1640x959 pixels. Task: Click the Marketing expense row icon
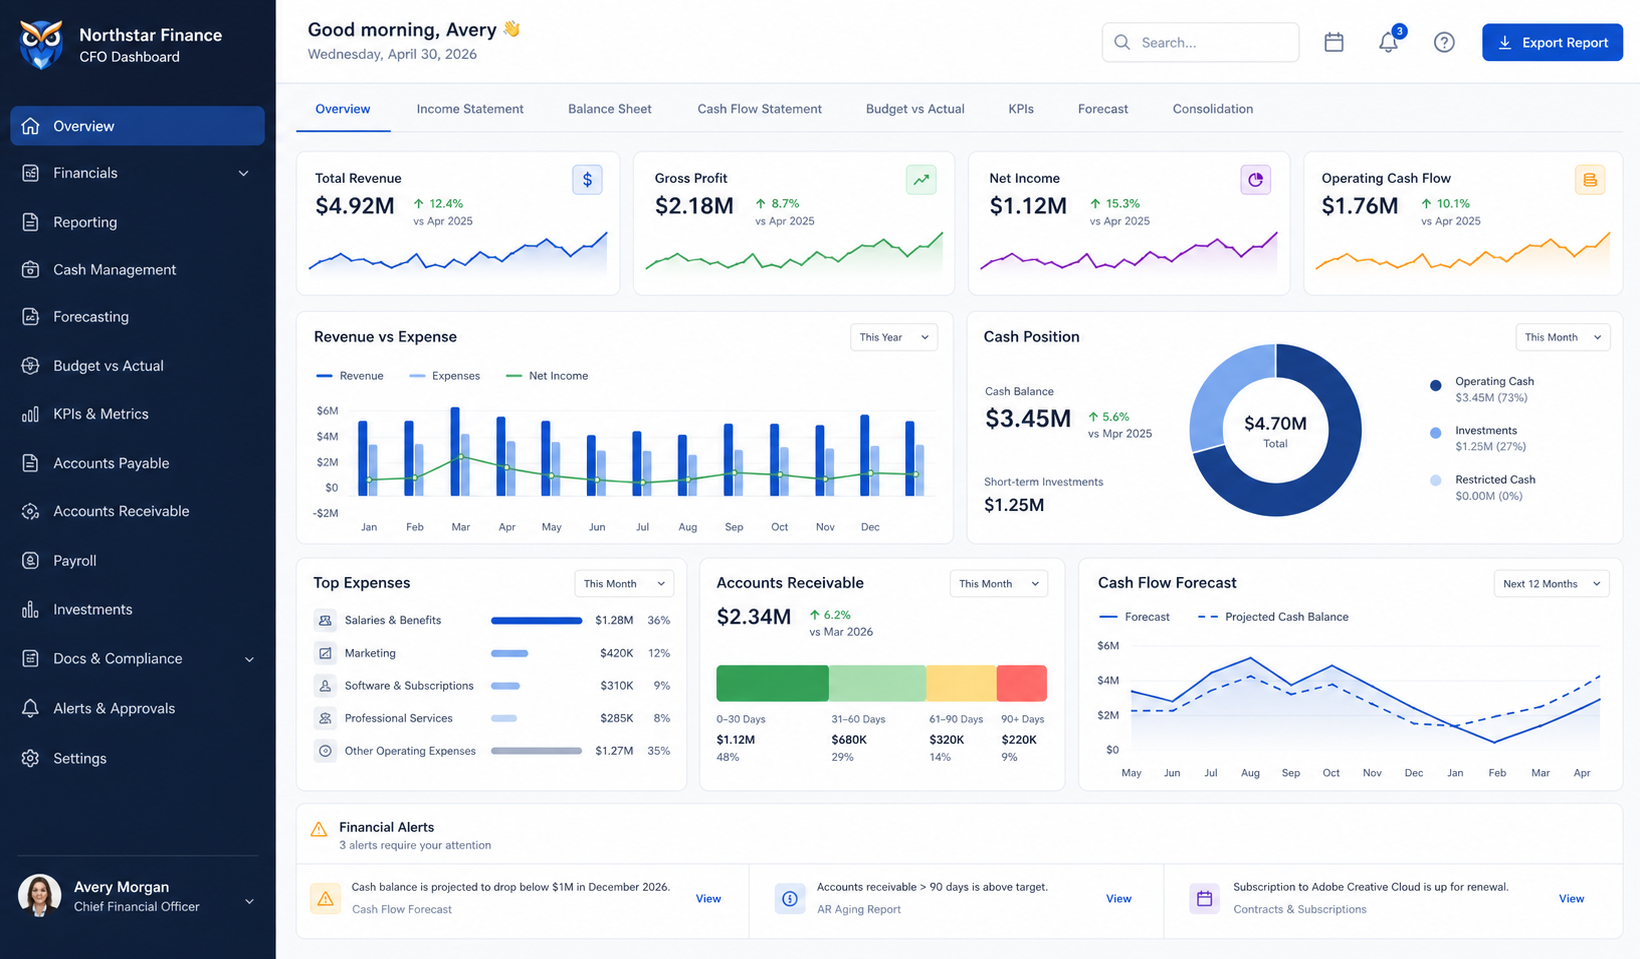[x=325, y=653]
